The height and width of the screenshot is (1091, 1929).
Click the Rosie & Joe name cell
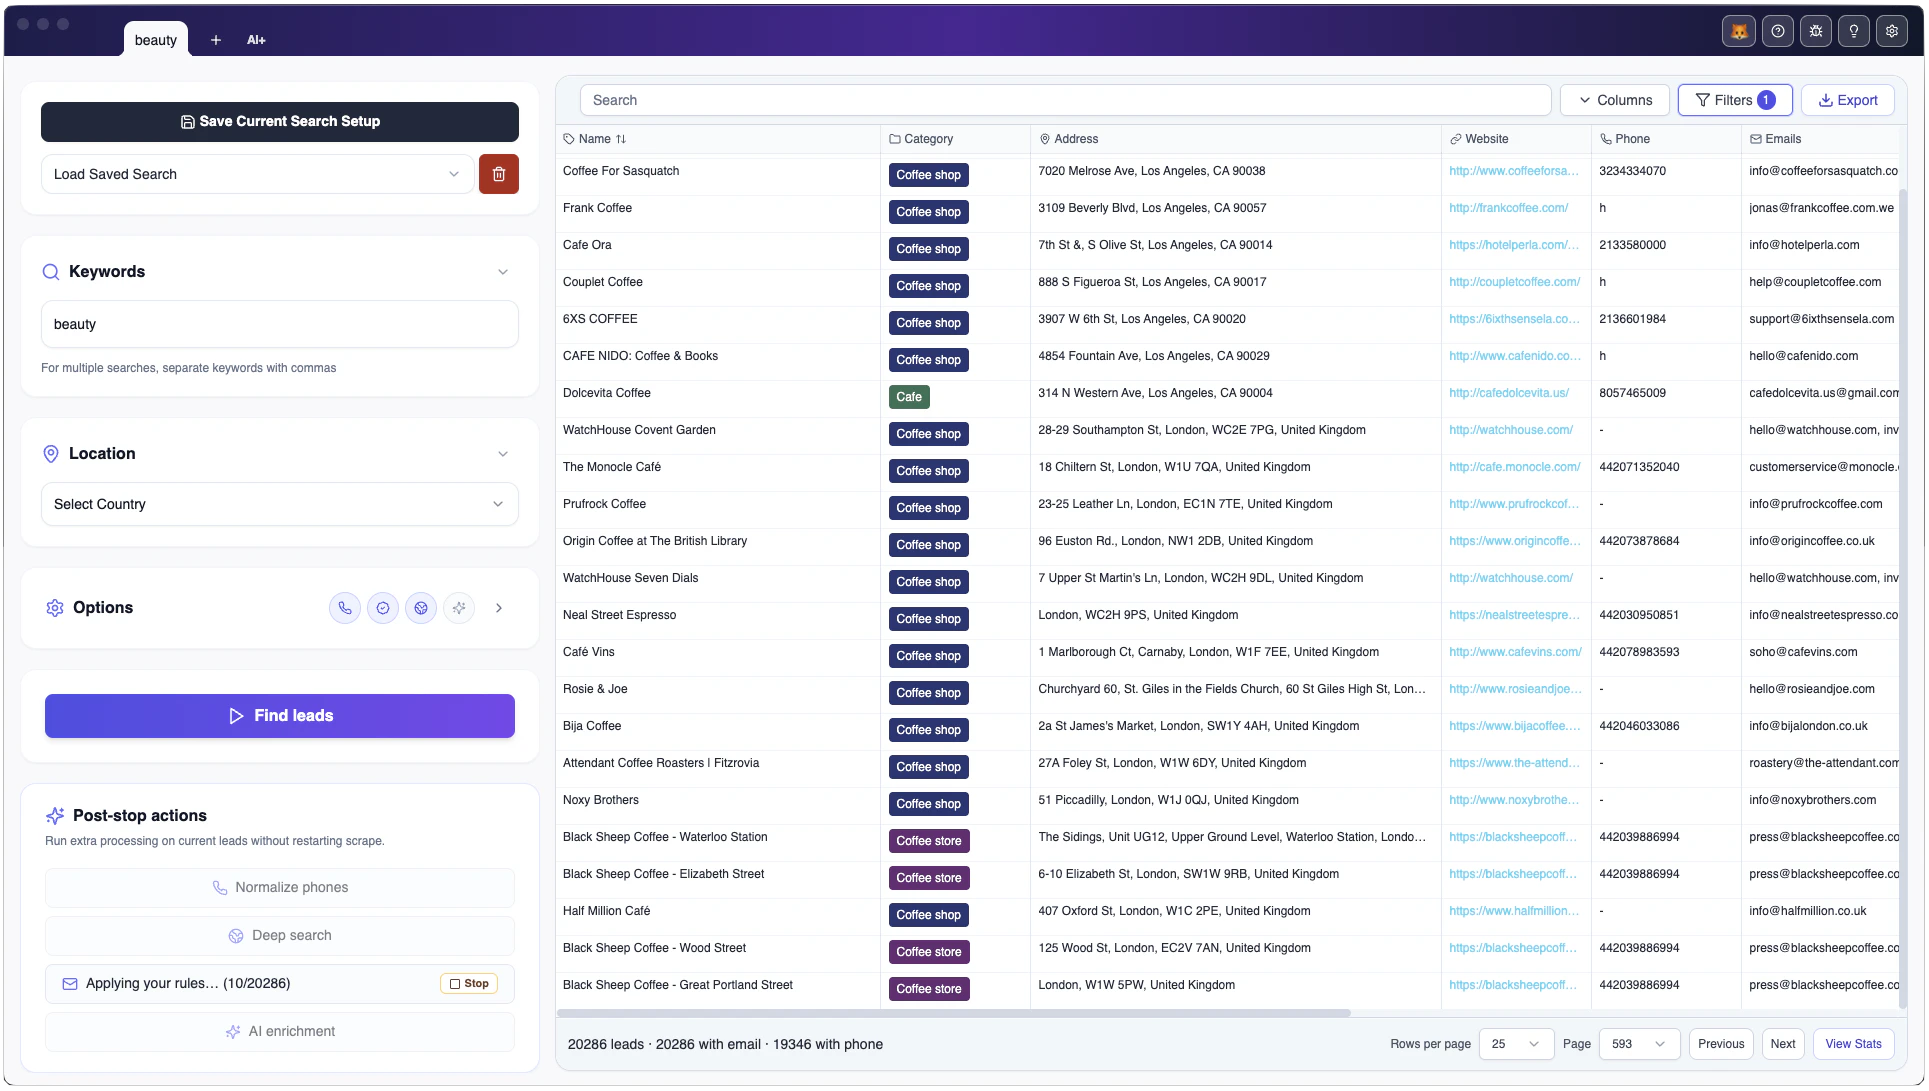[595, 689]
